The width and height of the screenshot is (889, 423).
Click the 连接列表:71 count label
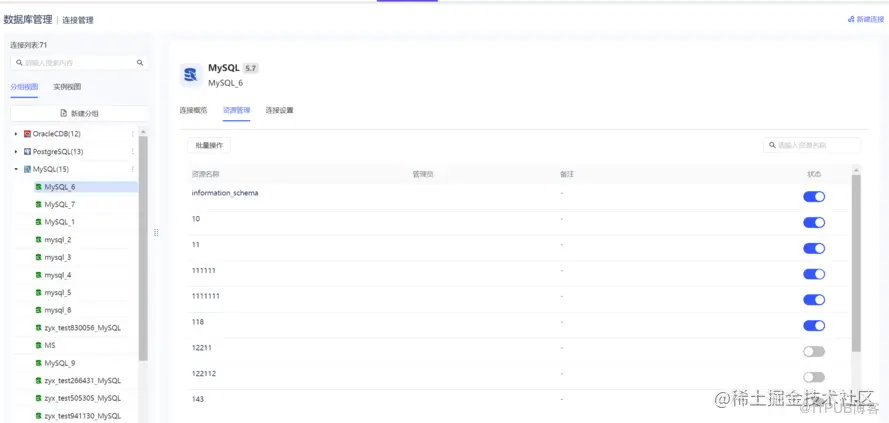(28, 45)
